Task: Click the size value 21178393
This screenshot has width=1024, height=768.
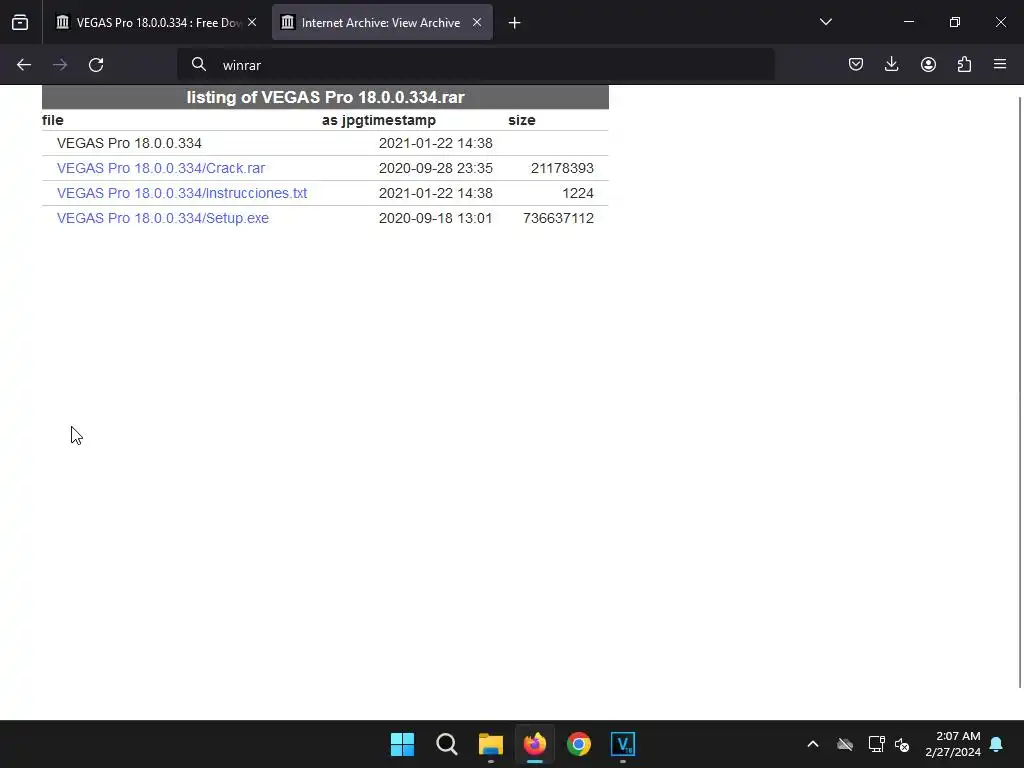Action: click(562, 168)
